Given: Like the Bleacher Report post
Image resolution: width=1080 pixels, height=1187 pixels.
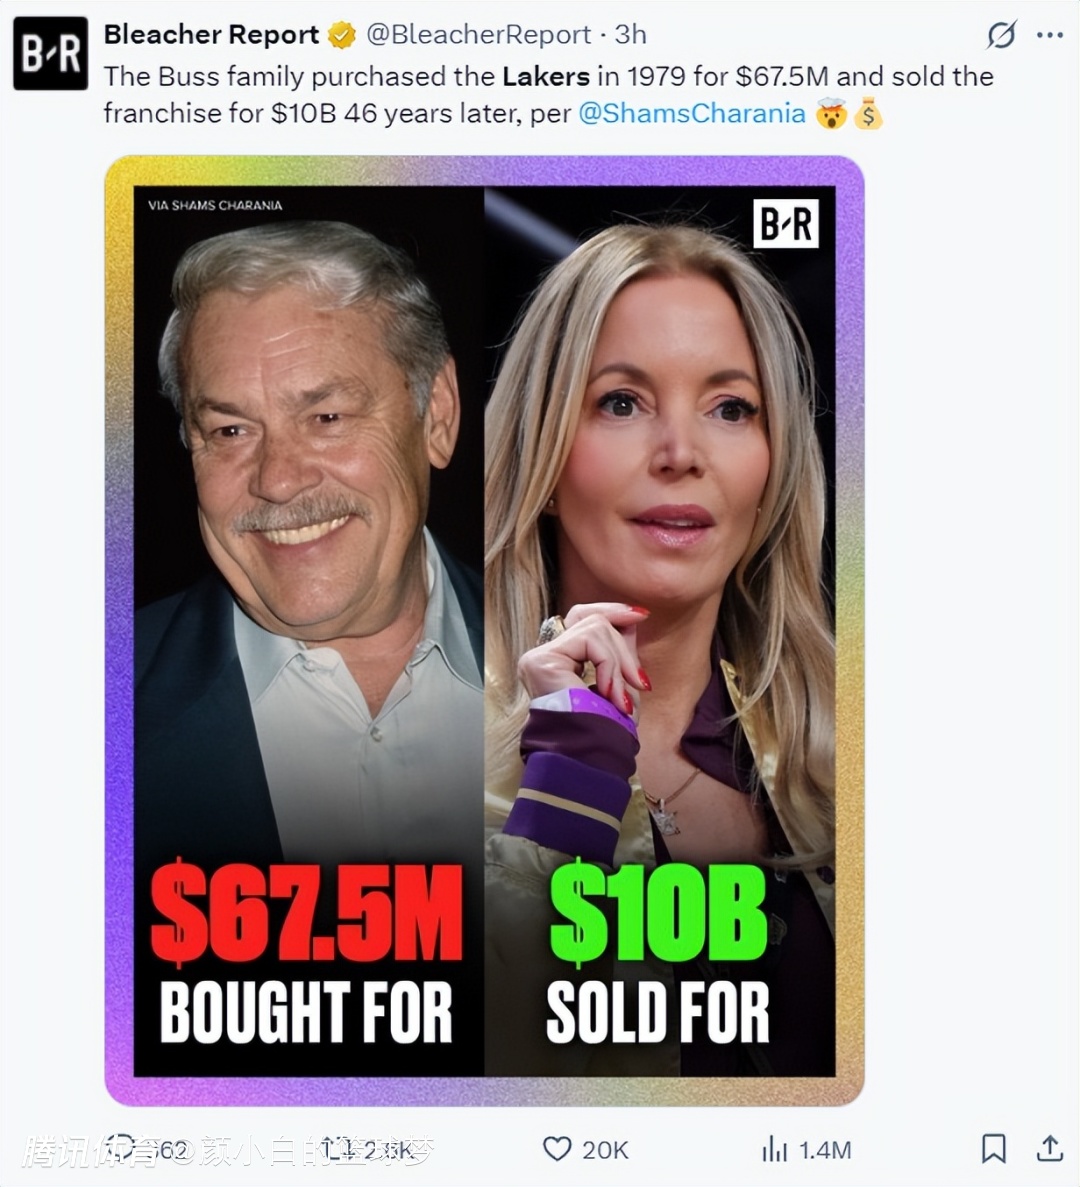Looking at the screenshot, I should [557, 1149].
